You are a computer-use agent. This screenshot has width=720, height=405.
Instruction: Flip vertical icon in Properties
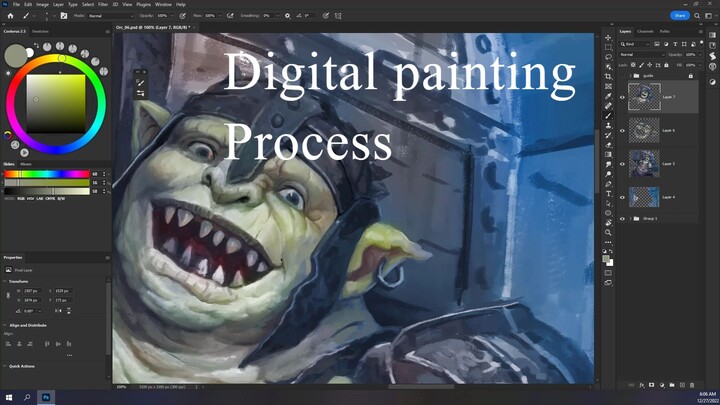pyautogui.click(x=68, y=311)
